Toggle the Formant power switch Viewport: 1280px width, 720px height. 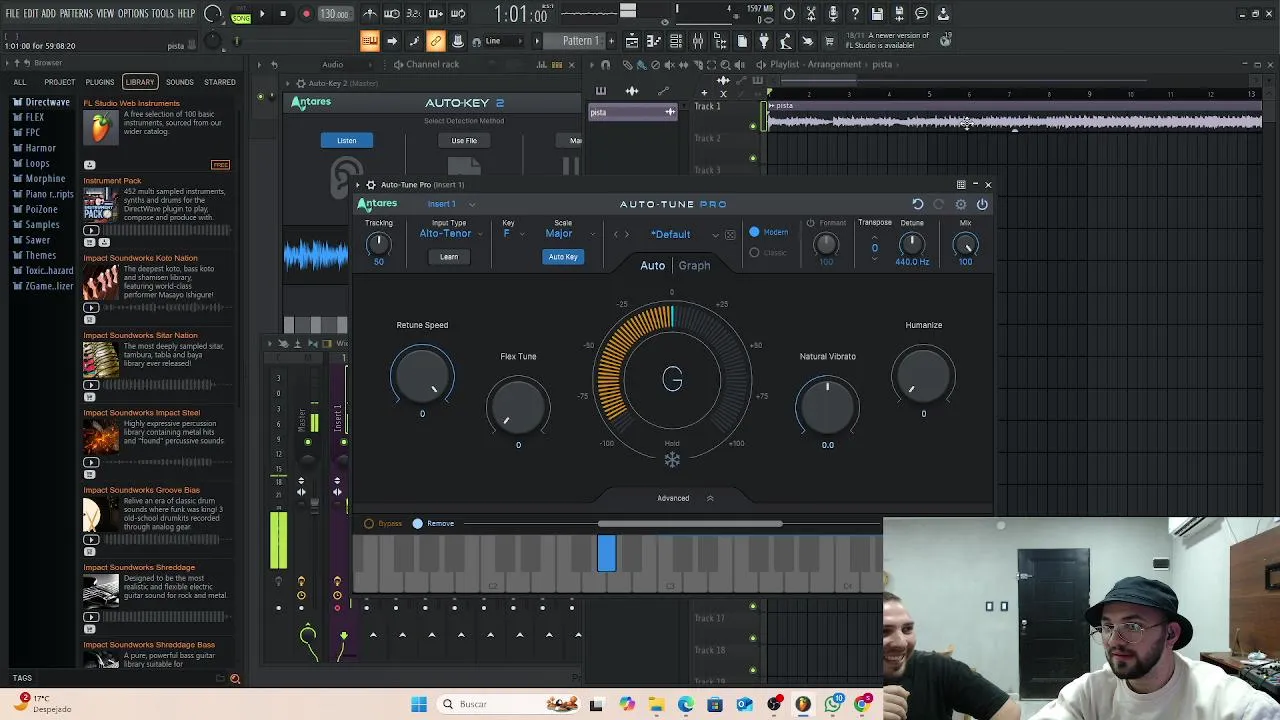point(810,223)
